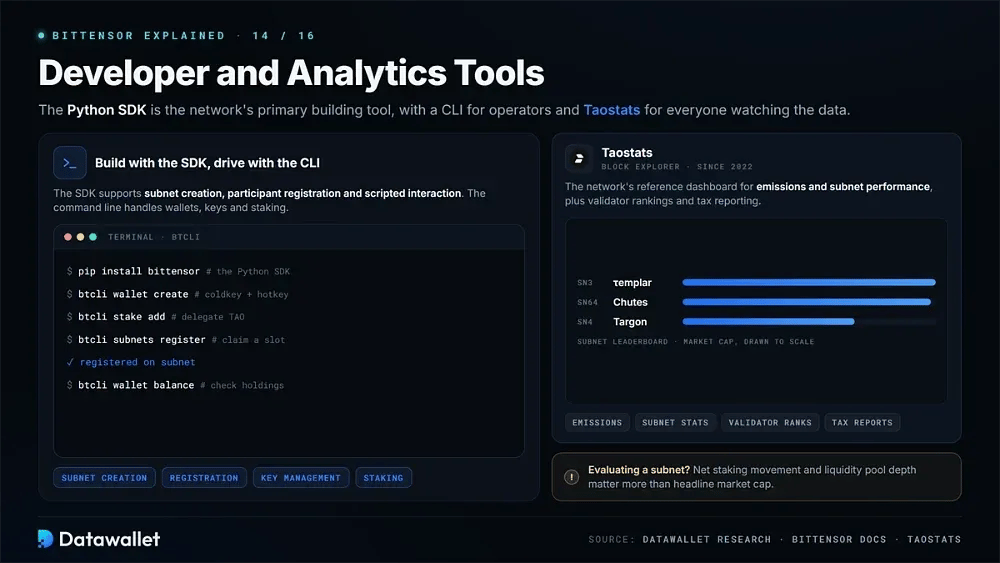Click 'Build with the SDK, drive with the CLI' heading
Viewport: 1000px width, 563px height.
(x=207, y=163)
